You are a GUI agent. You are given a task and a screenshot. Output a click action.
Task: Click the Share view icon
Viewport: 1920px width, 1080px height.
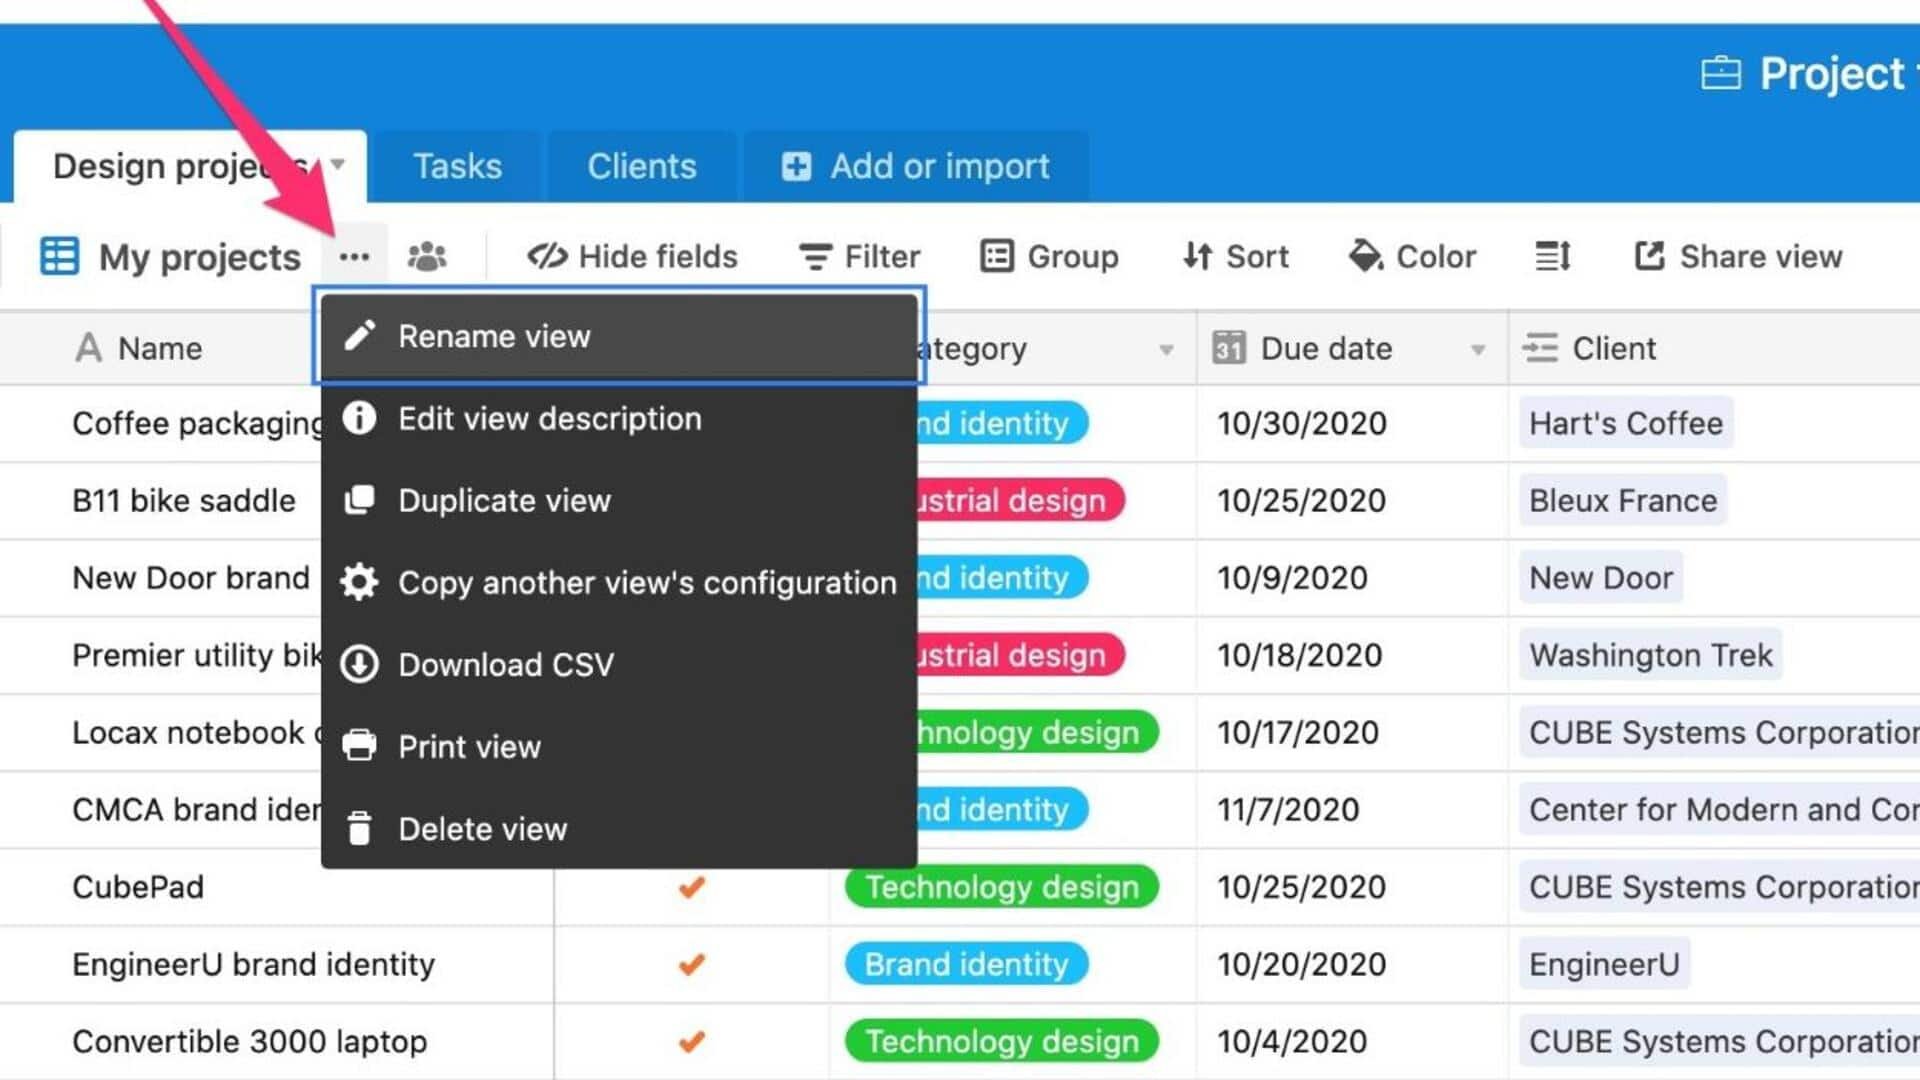1647,256
